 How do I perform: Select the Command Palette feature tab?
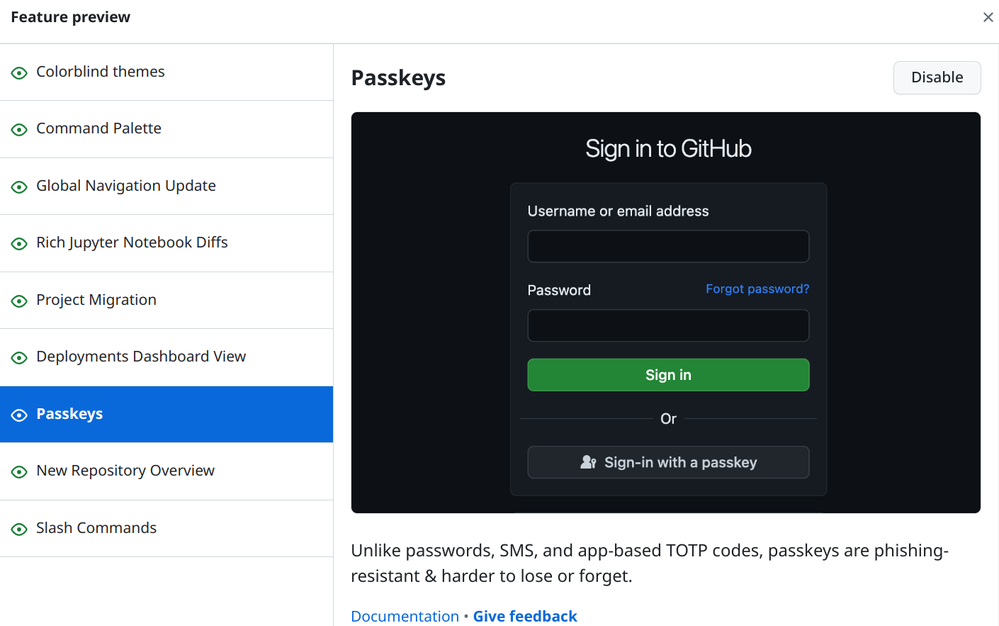pyautogui.click(x=99, y=129)
